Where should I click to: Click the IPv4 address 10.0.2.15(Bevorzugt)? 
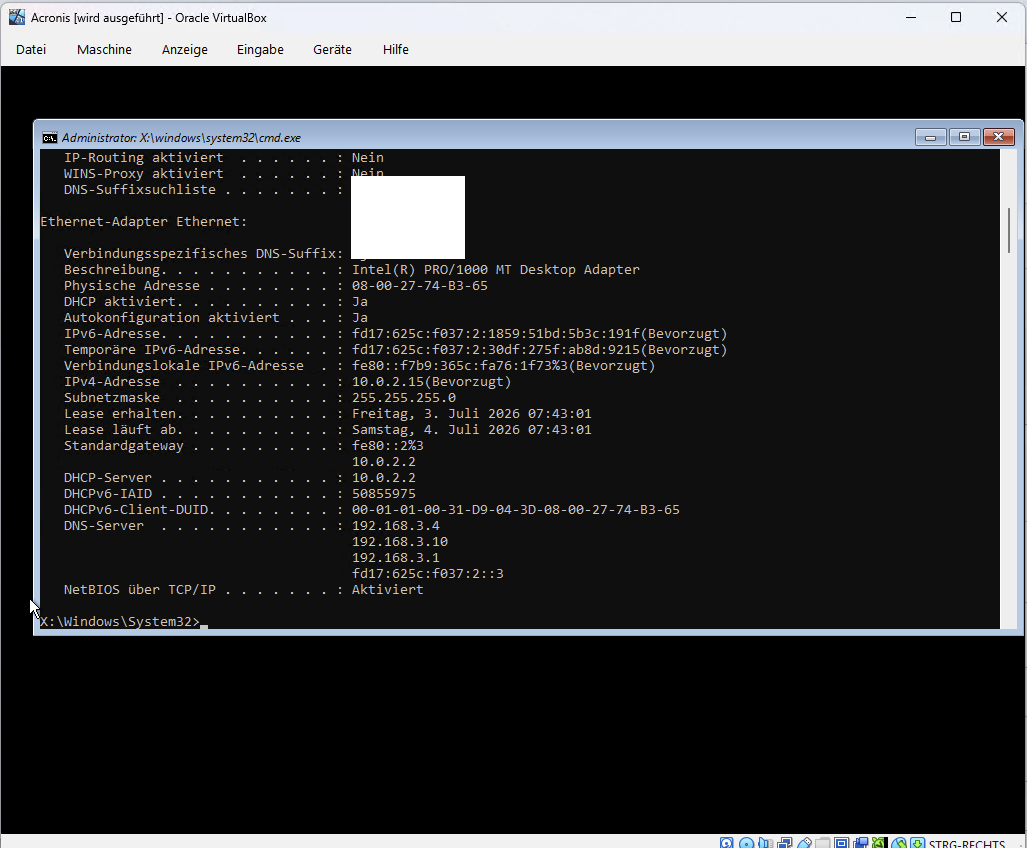click(432, 382)
